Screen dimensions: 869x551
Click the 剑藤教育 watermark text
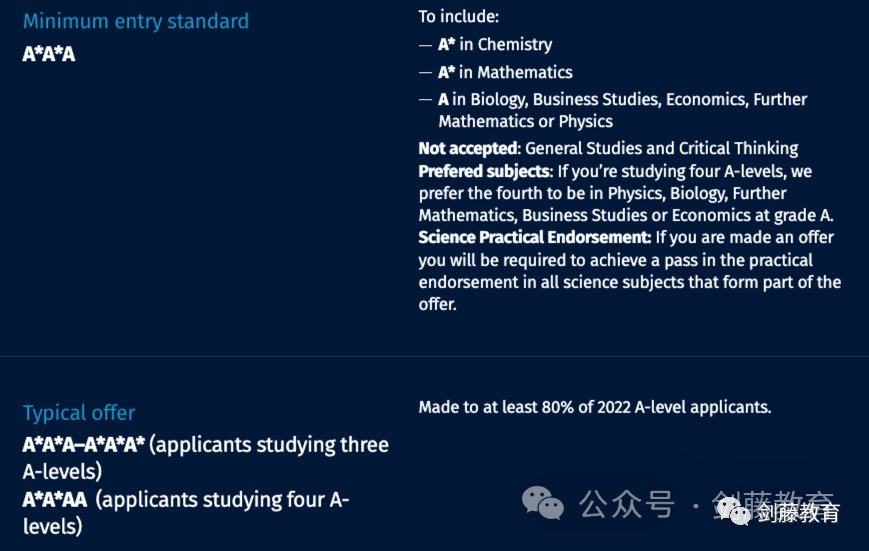click(798, 513)
